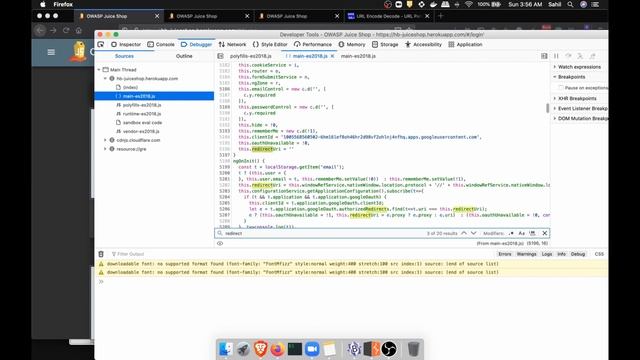
Task: Toggle the Info console filter
Action: click(562, 254)
